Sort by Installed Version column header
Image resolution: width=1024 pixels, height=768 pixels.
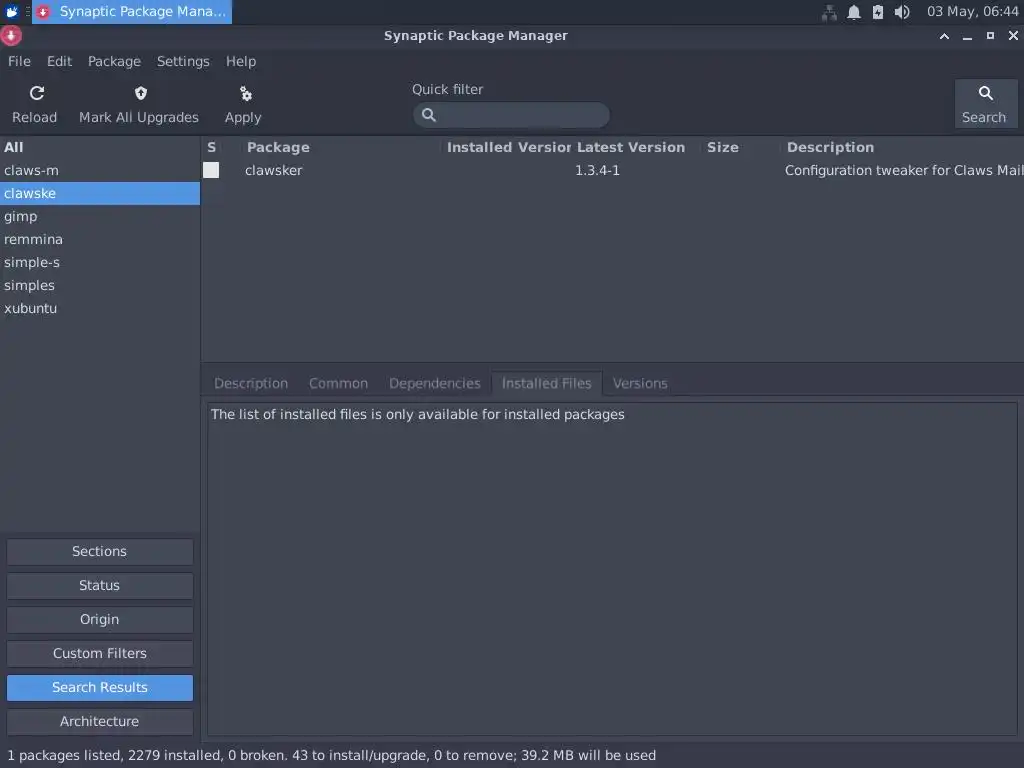(508, 148)
